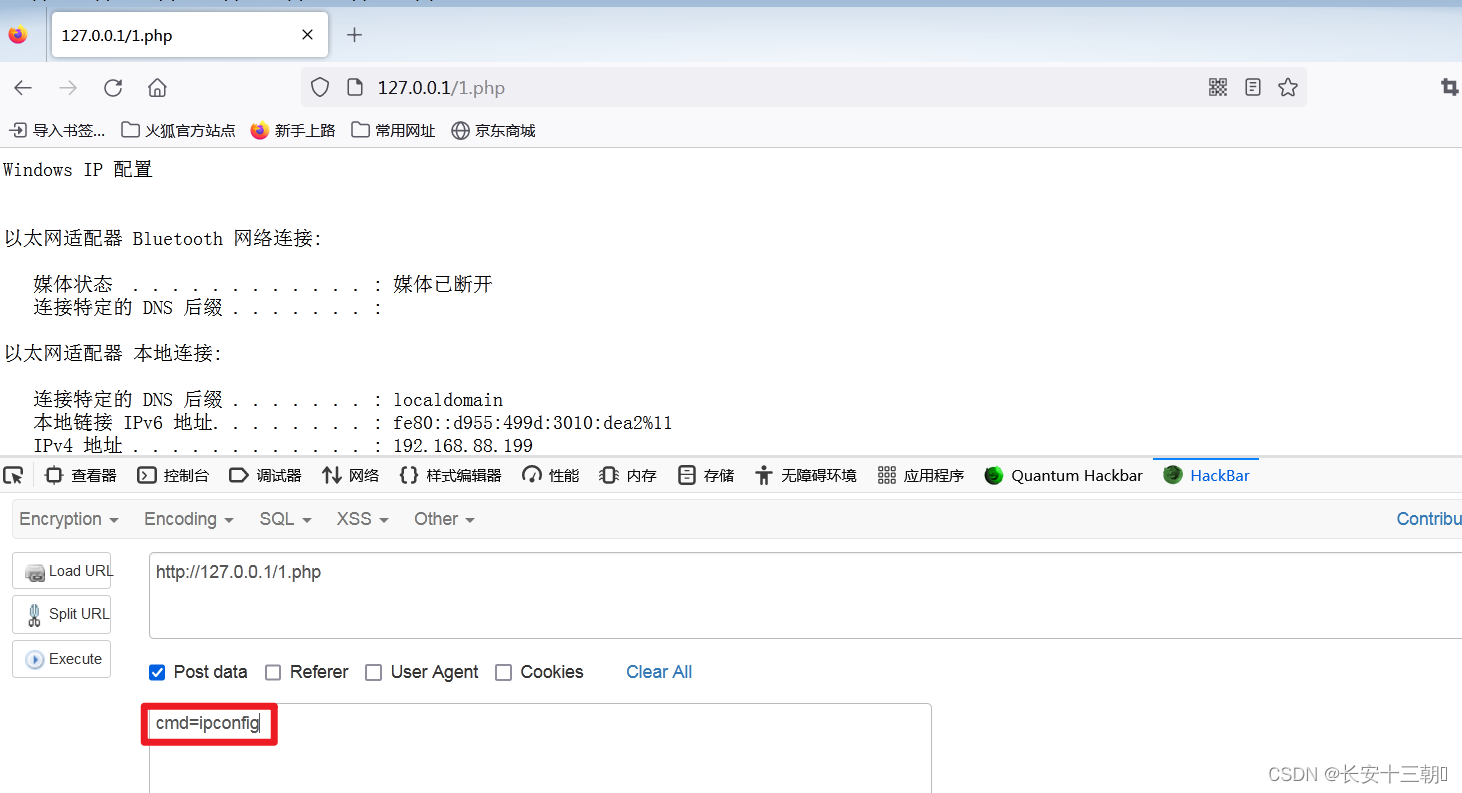The height and width of the screenshot is (793, 1462).
Task: Uncheck the Post data checkbox
Action: click(x=157, y=673)
